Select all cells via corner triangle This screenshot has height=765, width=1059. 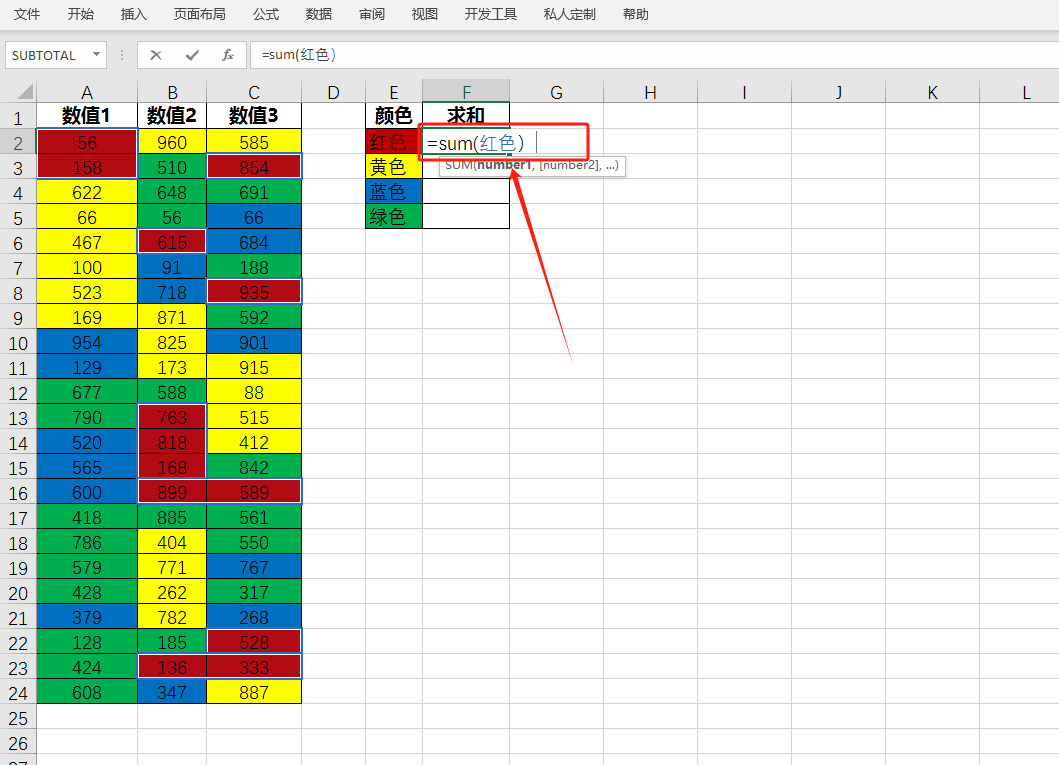coord(25,91)
